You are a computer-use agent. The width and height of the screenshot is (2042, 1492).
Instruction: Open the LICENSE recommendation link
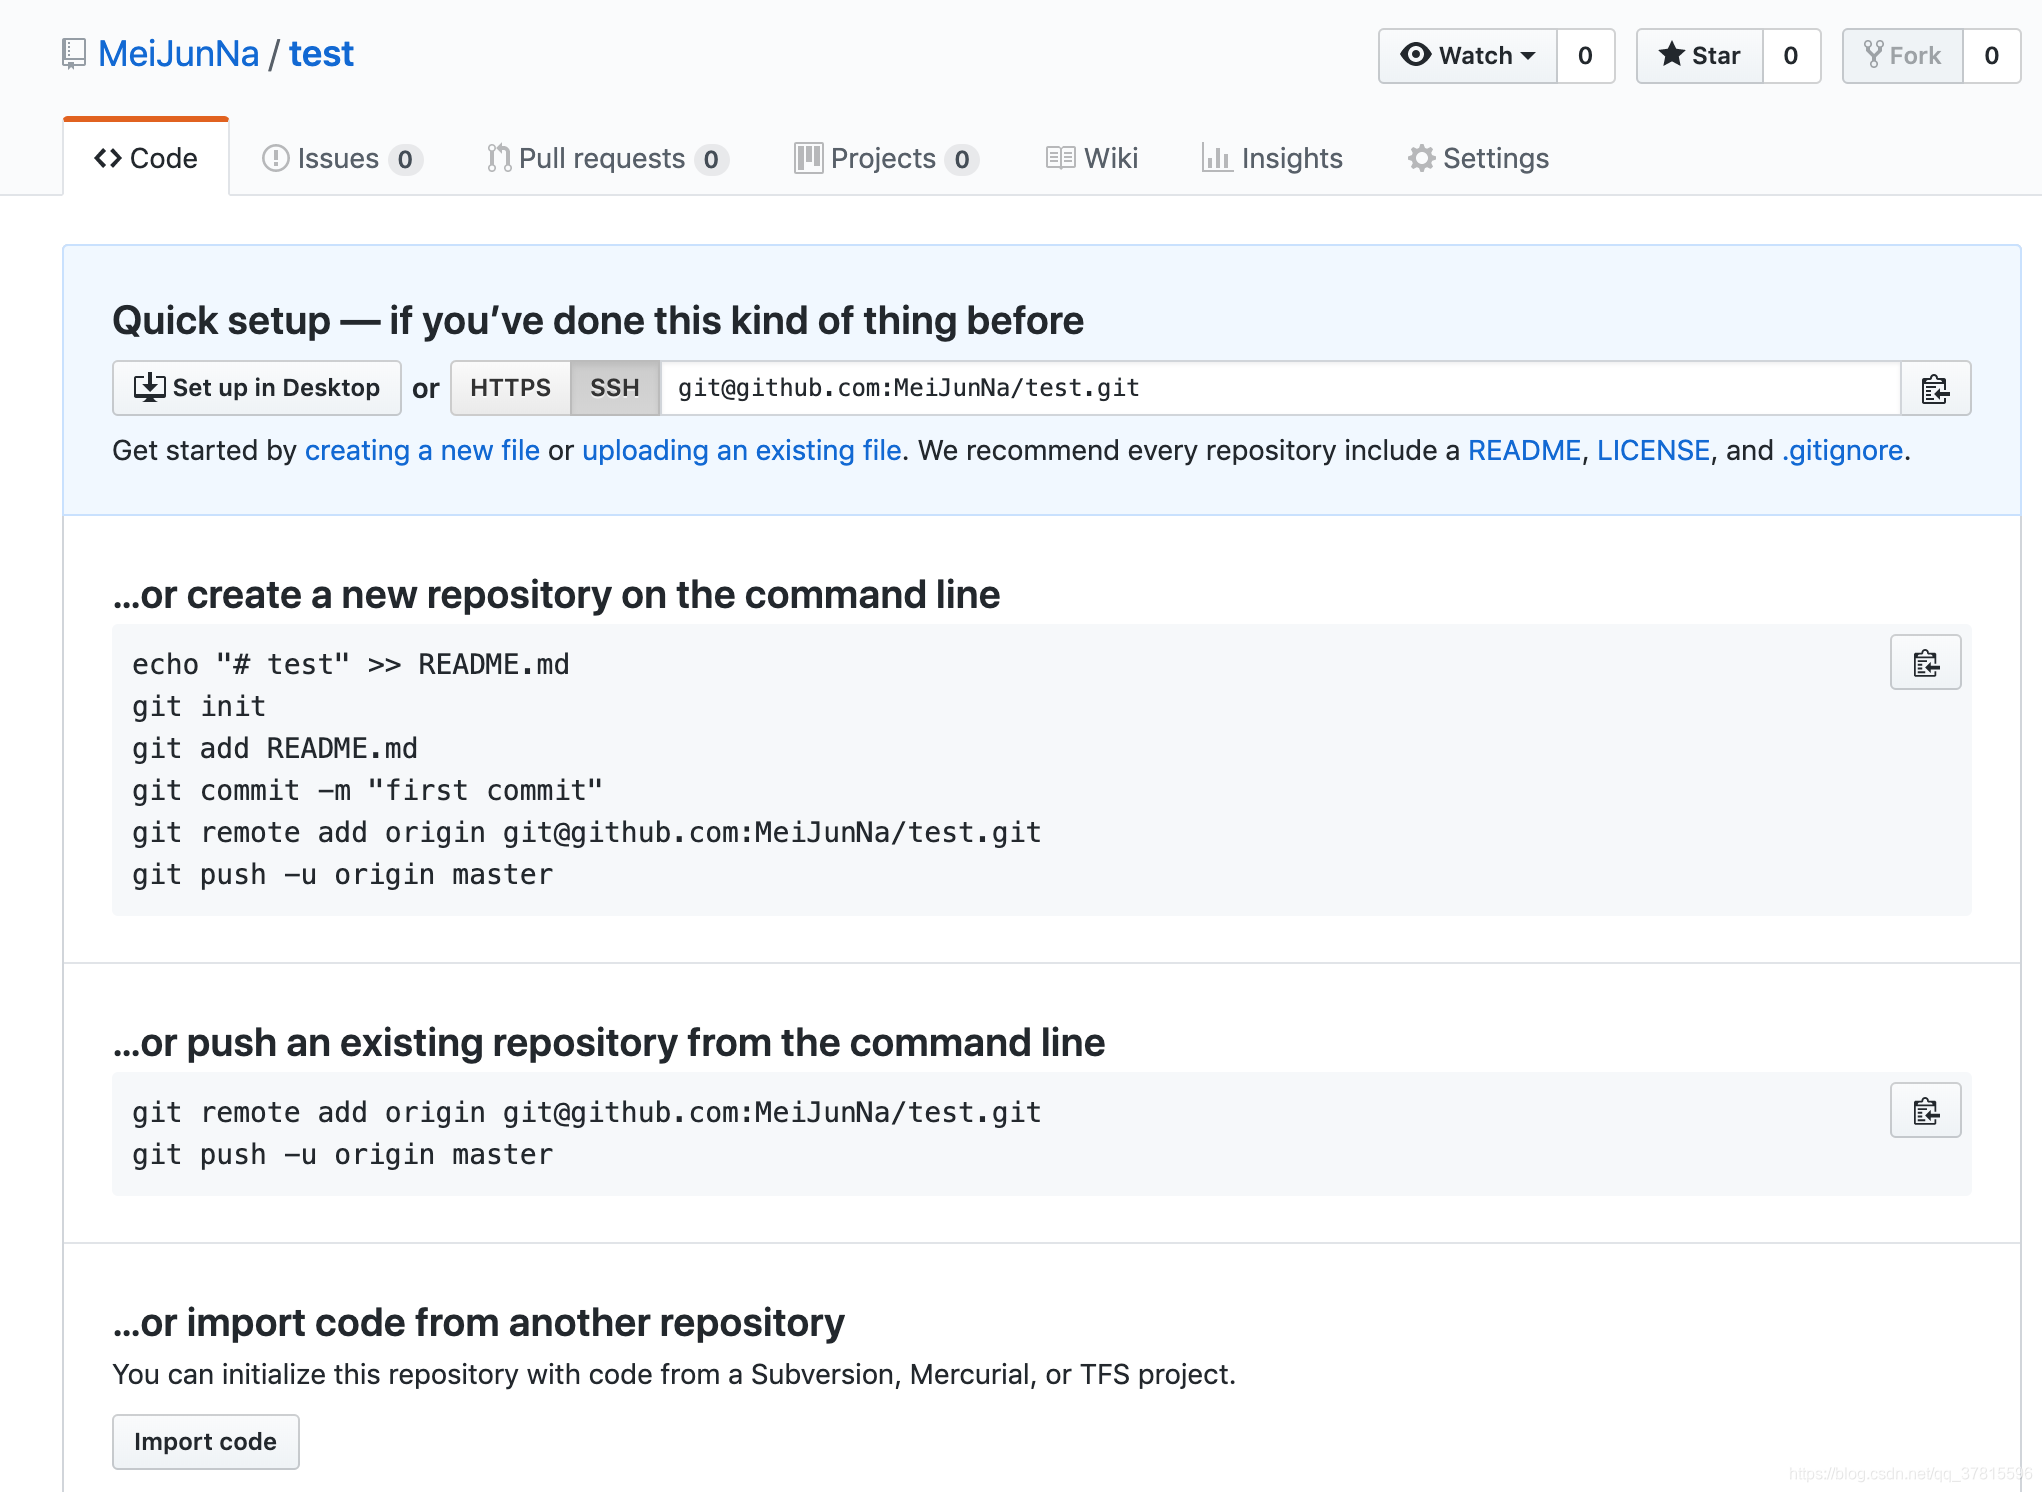[1653, 451]
